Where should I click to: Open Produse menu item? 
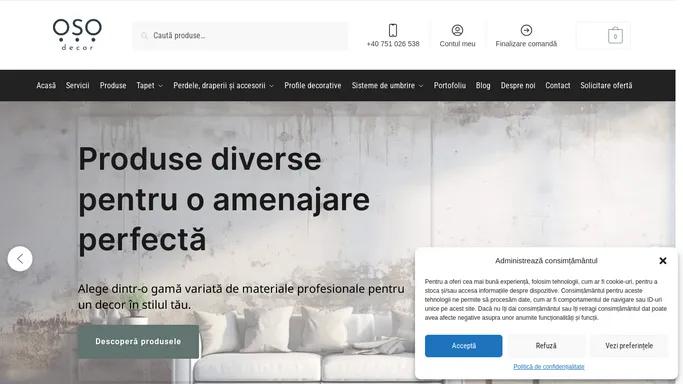click(113, 85)
